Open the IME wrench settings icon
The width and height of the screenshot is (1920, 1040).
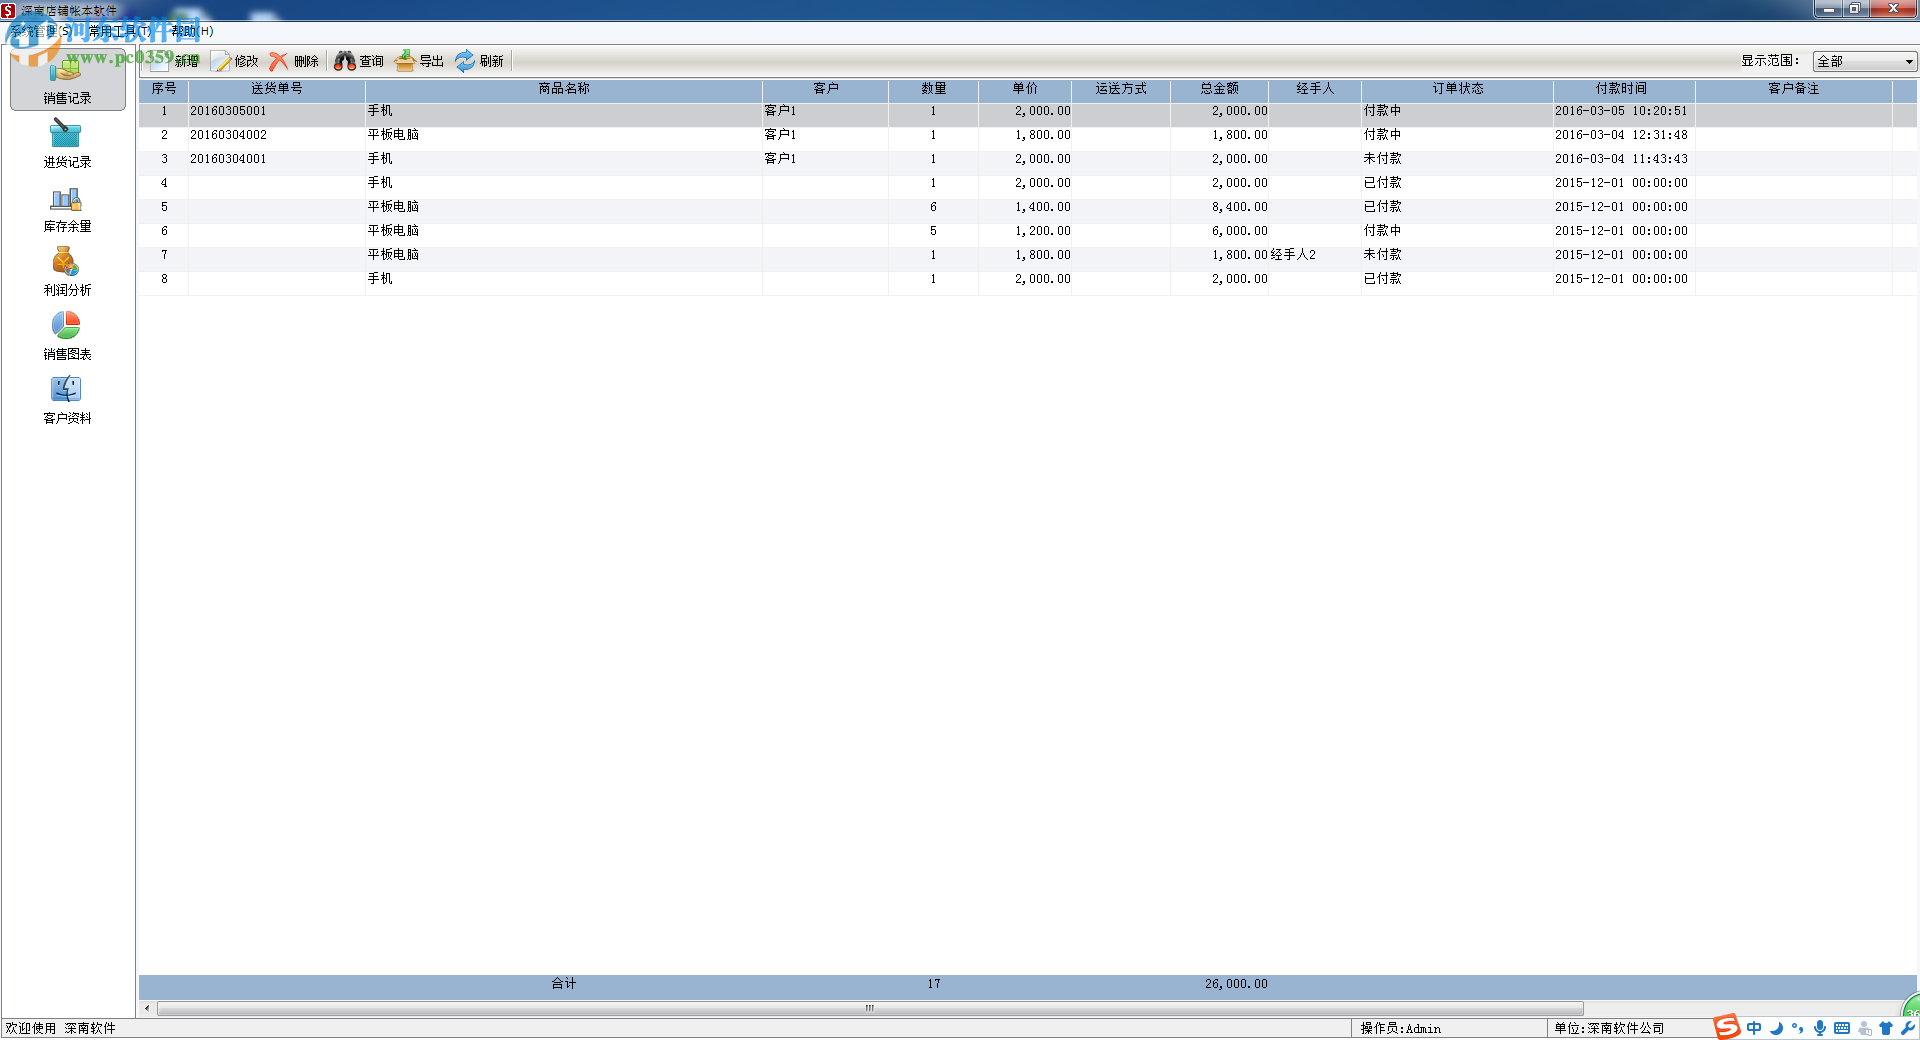coord(1908,1028)
